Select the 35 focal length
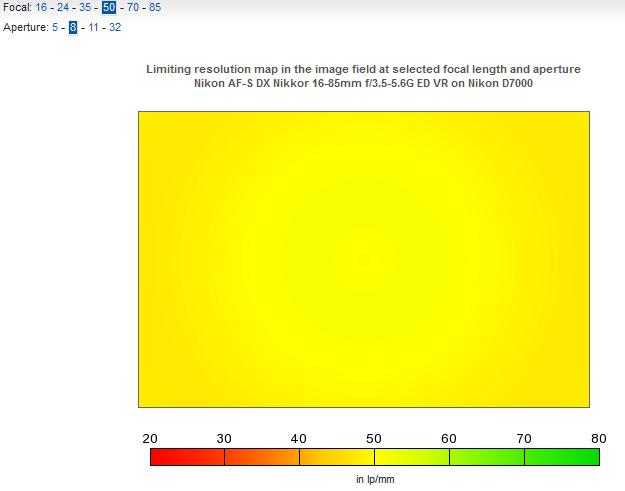Viewport: 625px width, 491px height. click(x=85, y=7)
